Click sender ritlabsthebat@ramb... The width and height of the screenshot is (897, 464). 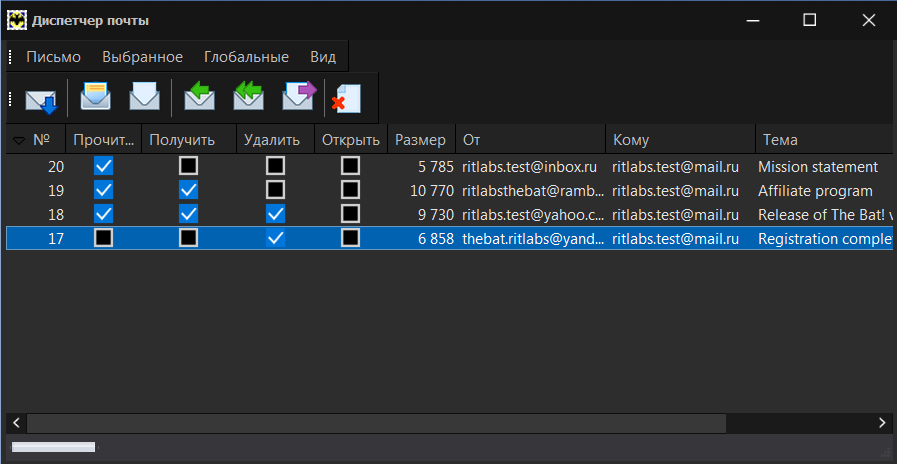click(x=533, y=191)
